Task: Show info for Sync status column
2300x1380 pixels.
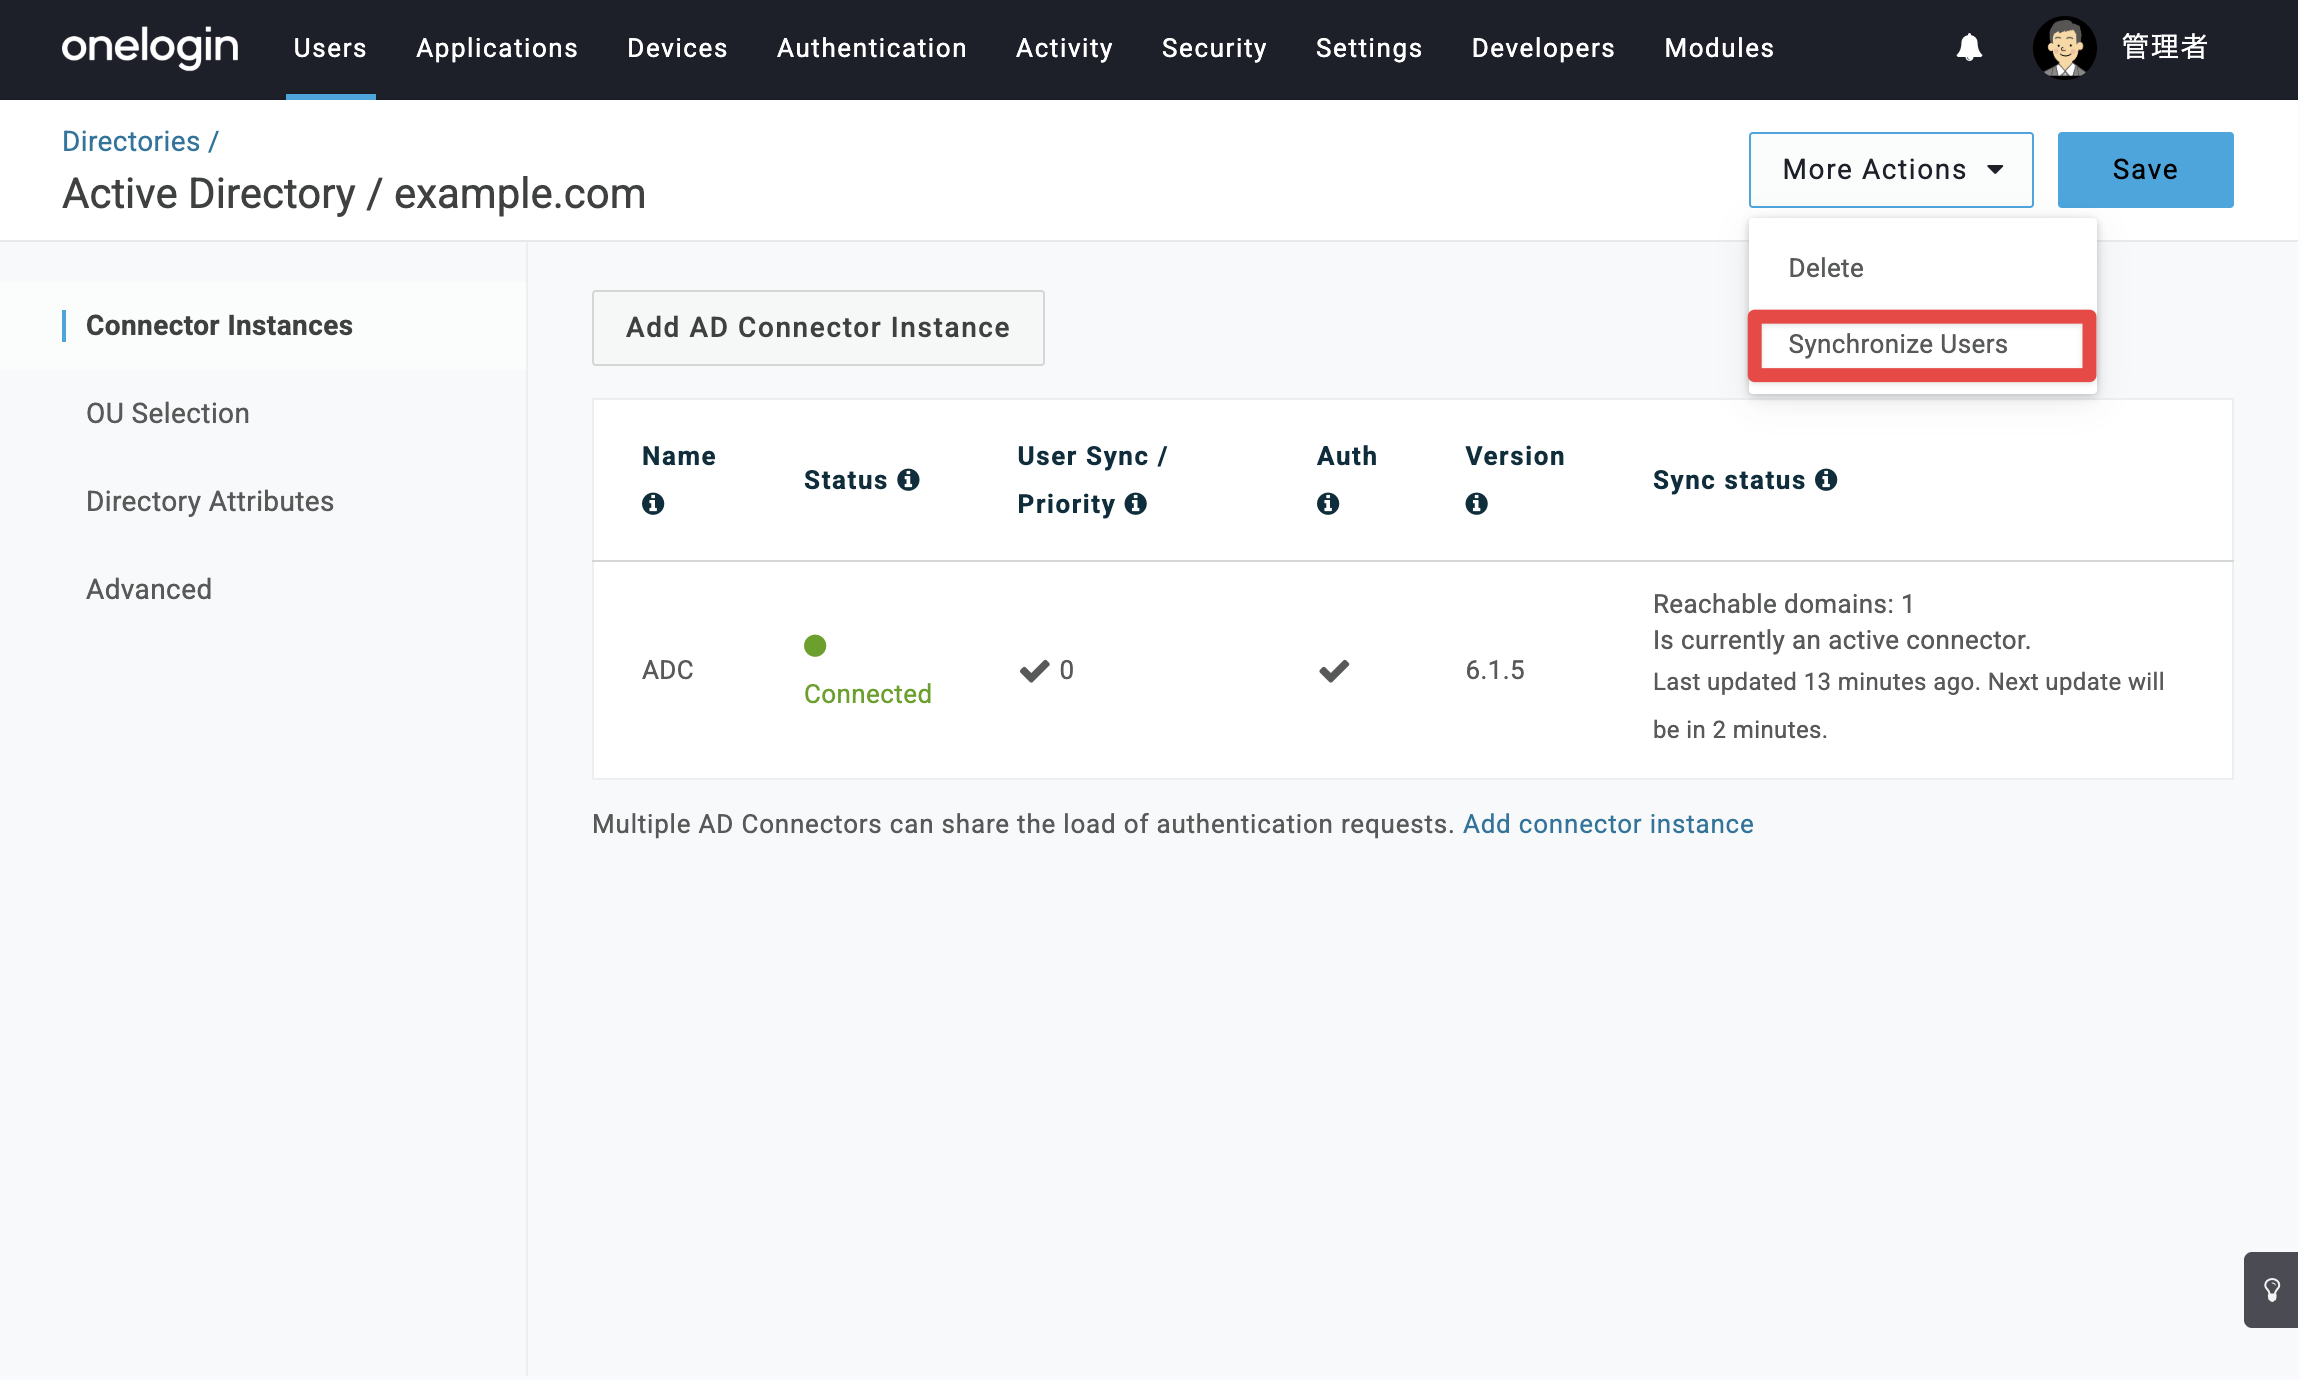Action: click(1826, 480)
